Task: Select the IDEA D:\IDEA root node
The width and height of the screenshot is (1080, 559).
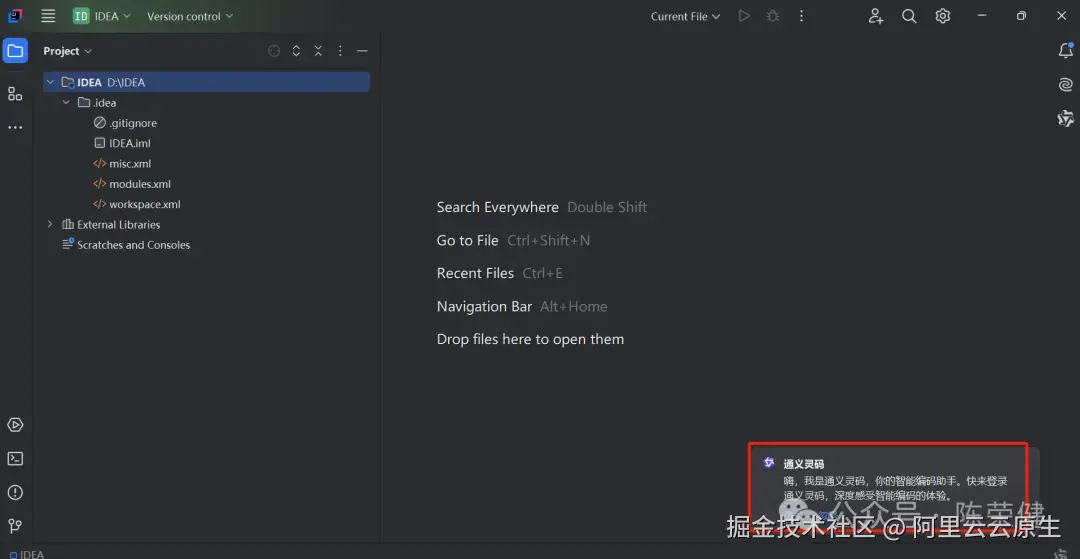Action: pos(207,82)
